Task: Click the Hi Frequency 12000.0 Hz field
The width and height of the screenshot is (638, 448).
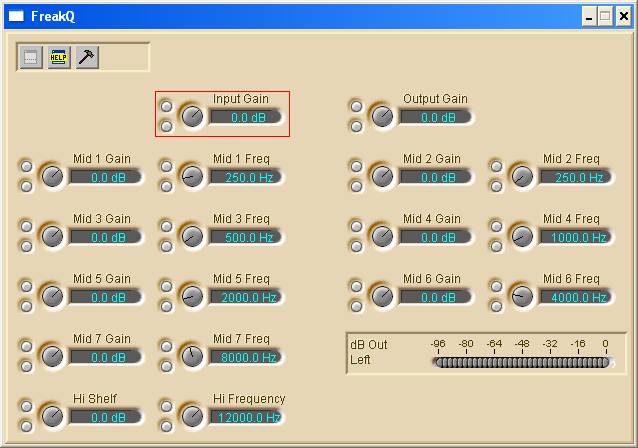Action: [245, 417]
